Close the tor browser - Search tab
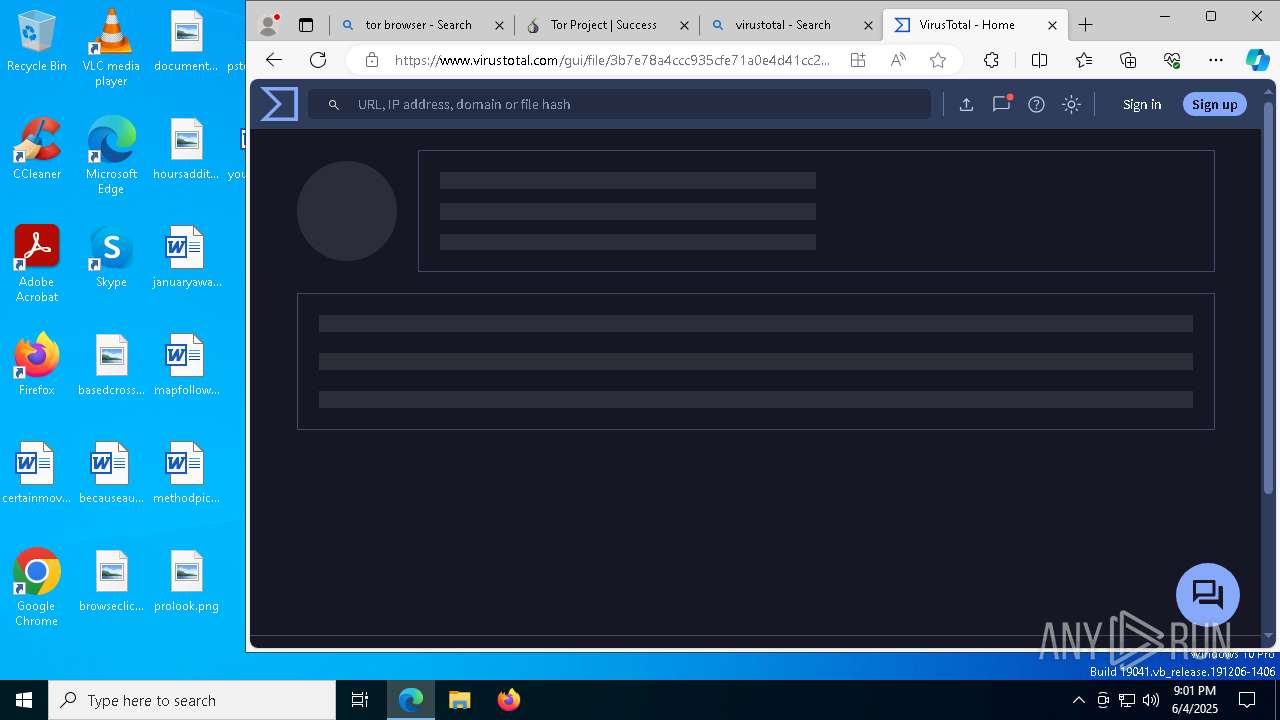 [500, 25]
